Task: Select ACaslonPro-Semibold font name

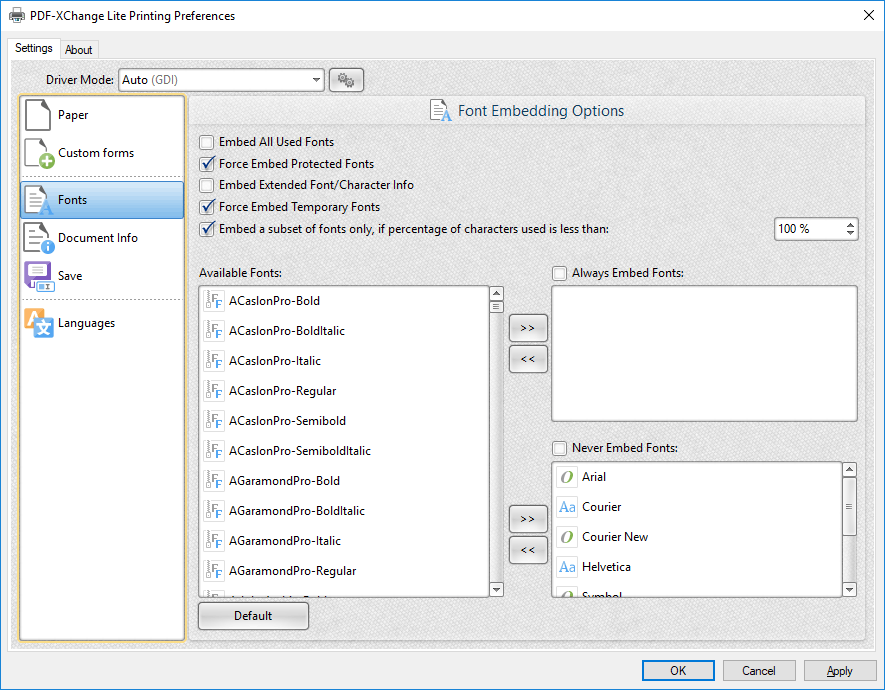Action: coord(287,421)
